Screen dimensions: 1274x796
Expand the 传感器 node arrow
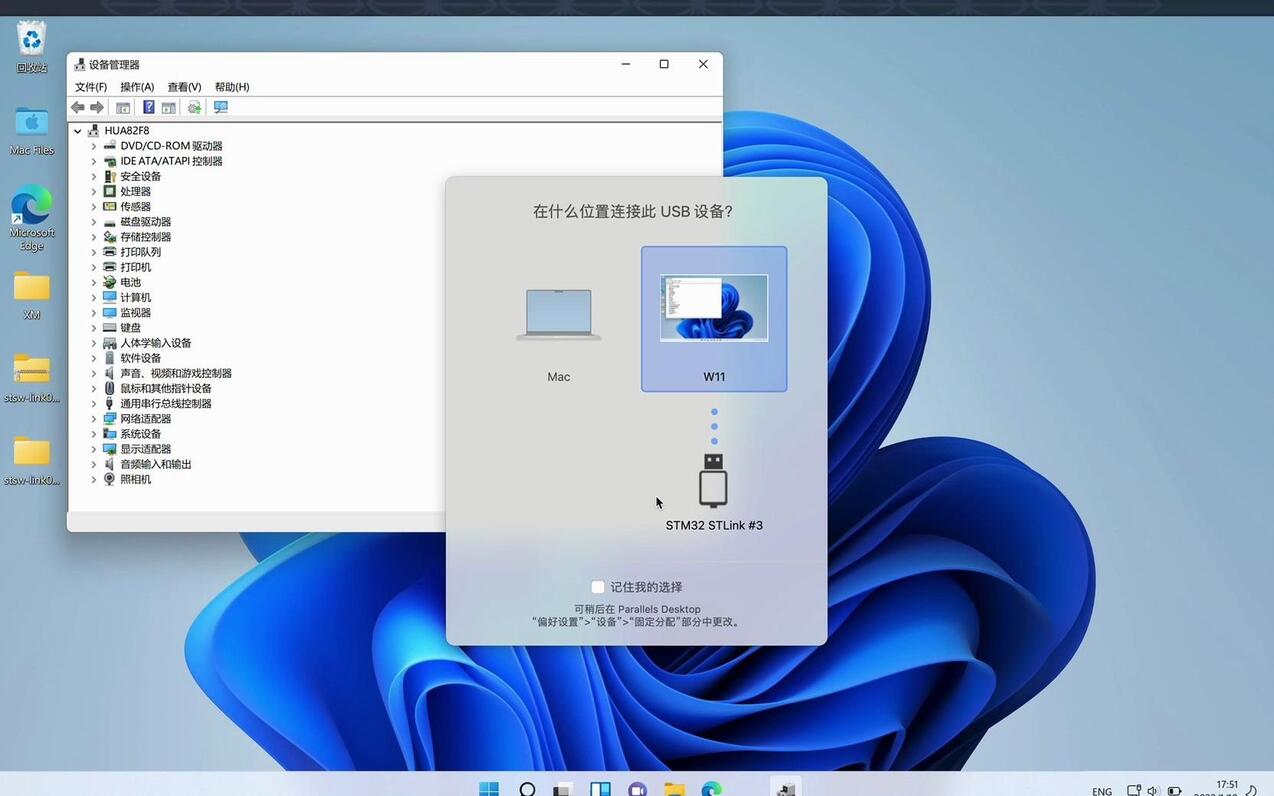[x=94, y=207]
